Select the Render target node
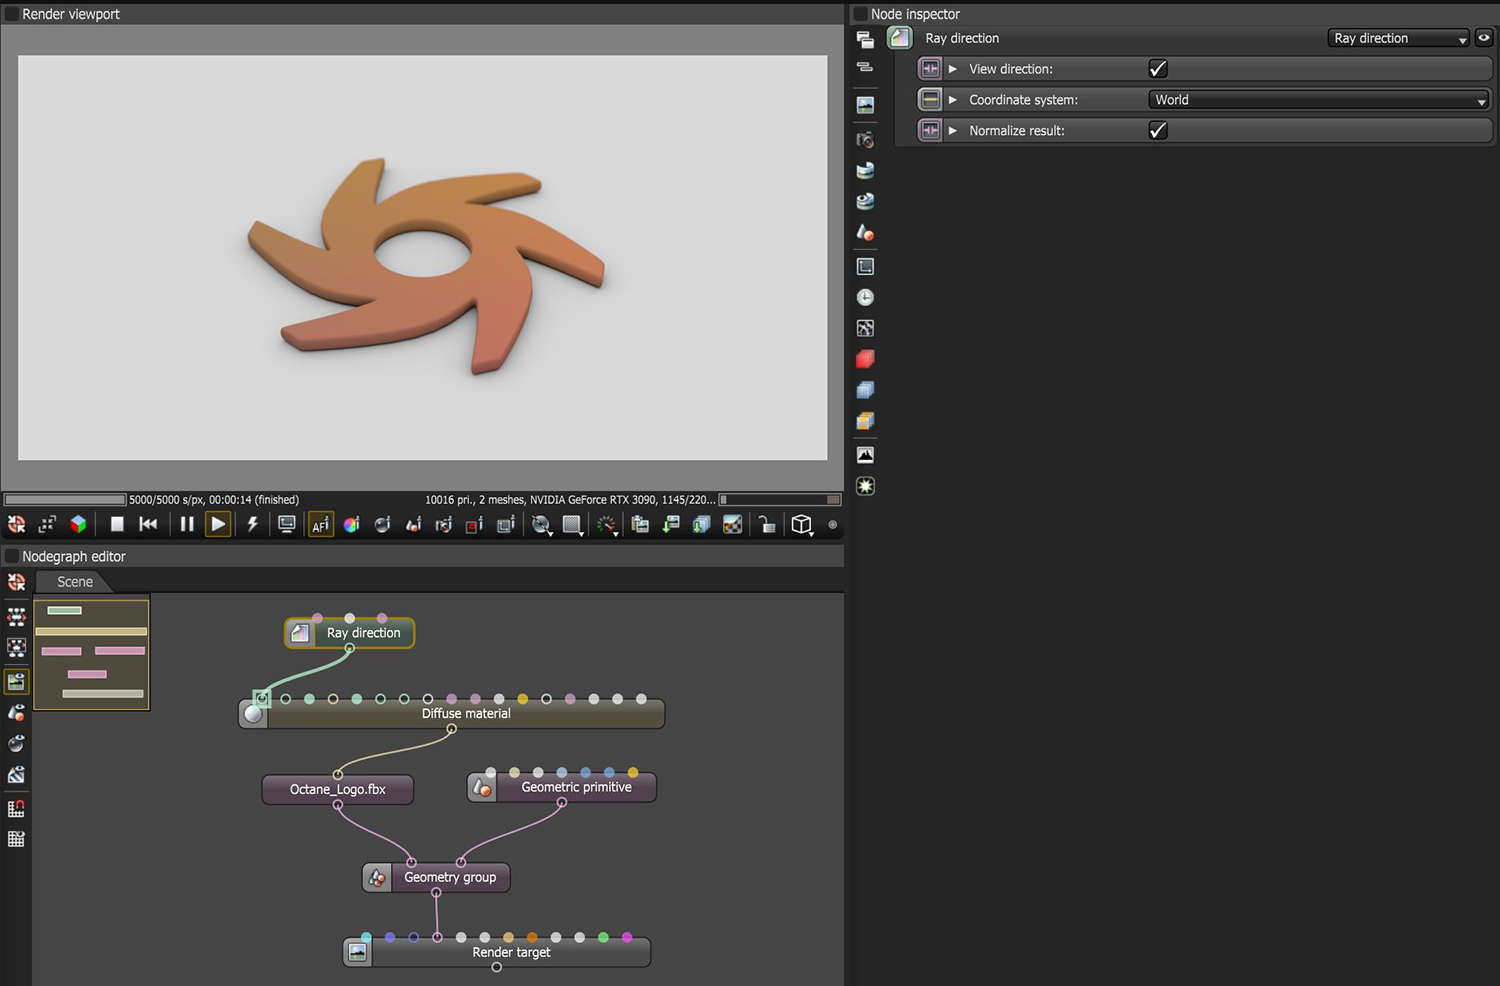 497,952
